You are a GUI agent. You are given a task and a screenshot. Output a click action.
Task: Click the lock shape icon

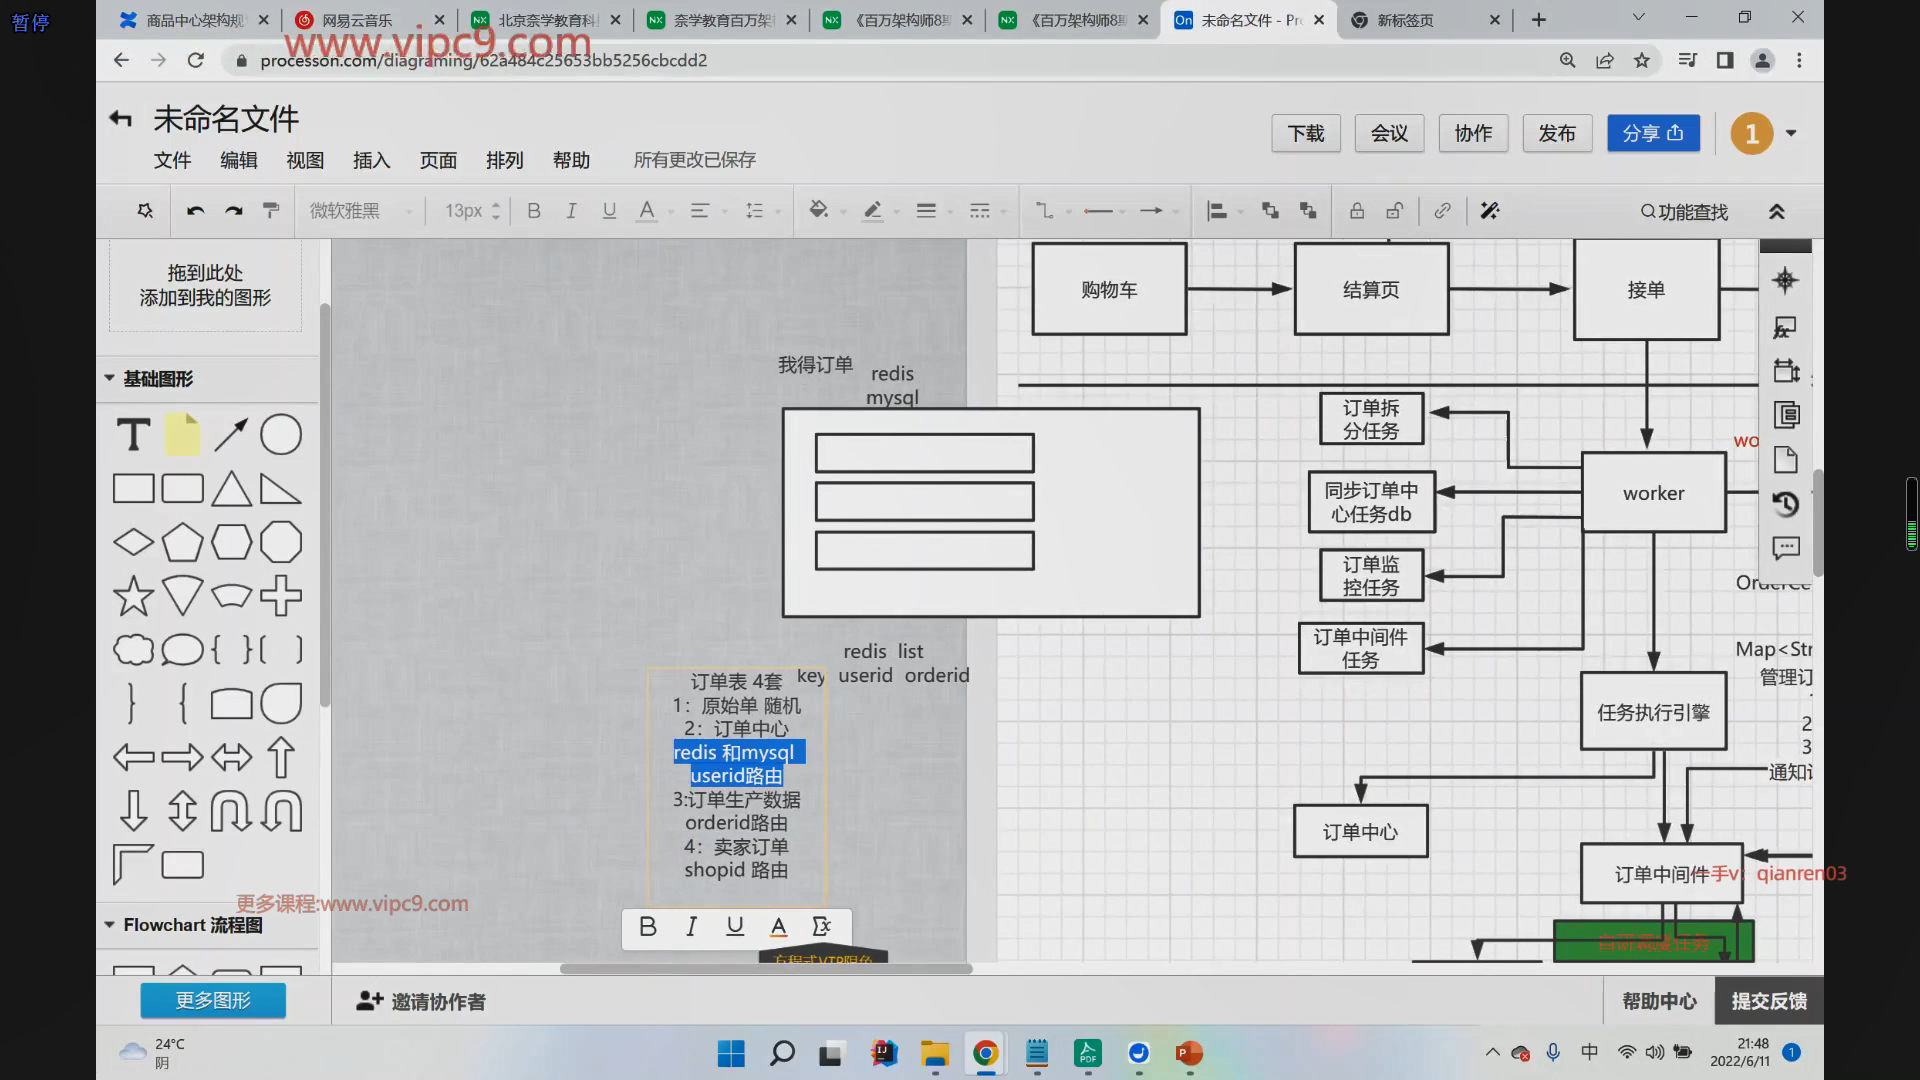pyautogui.click(x=1357, y=211)
